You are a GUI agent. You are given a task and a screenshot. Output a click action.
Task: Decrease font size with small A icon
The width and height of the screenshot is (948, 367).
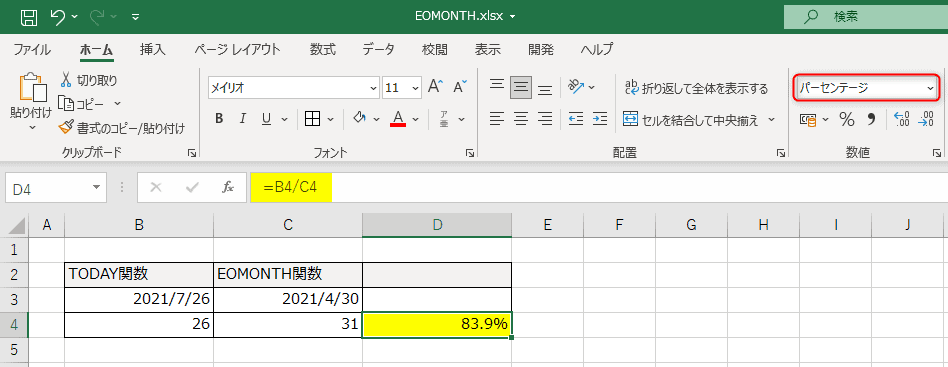click(460, 87)
